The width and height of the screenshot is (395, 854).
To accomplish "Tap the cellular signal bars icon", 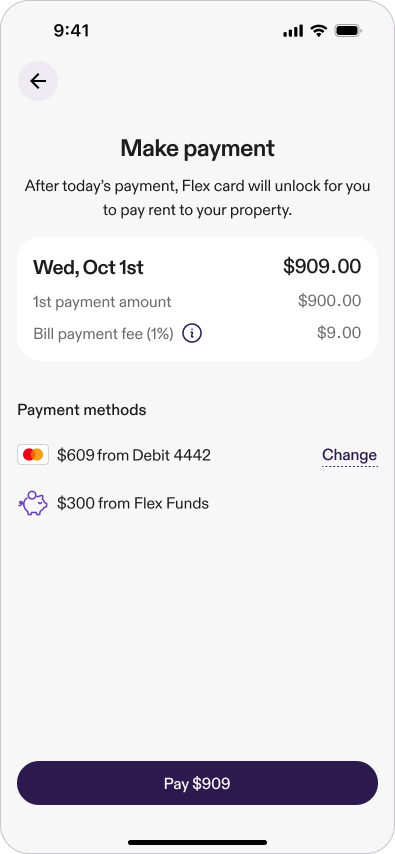I will [x=293, y=32].
